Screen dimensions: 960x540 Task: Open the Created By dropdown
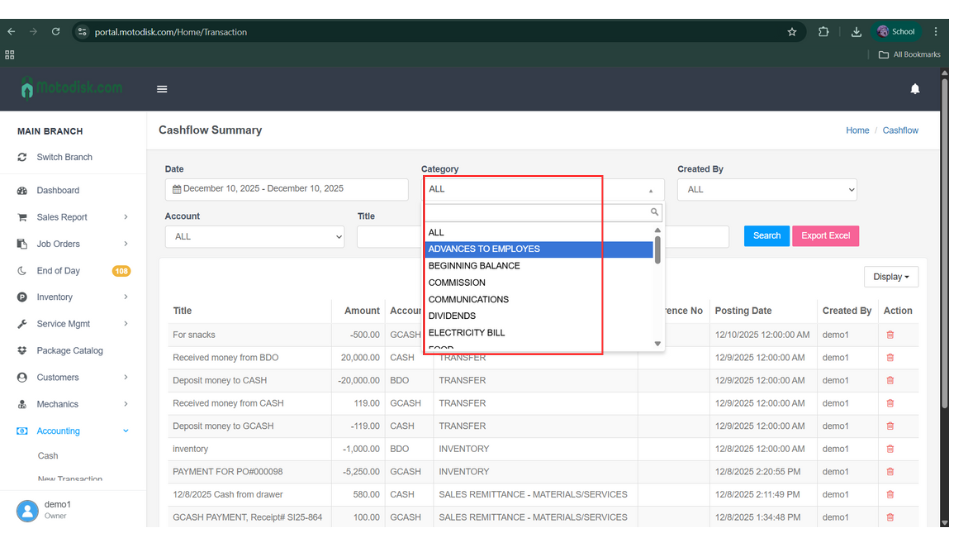[x=767, y=189]
